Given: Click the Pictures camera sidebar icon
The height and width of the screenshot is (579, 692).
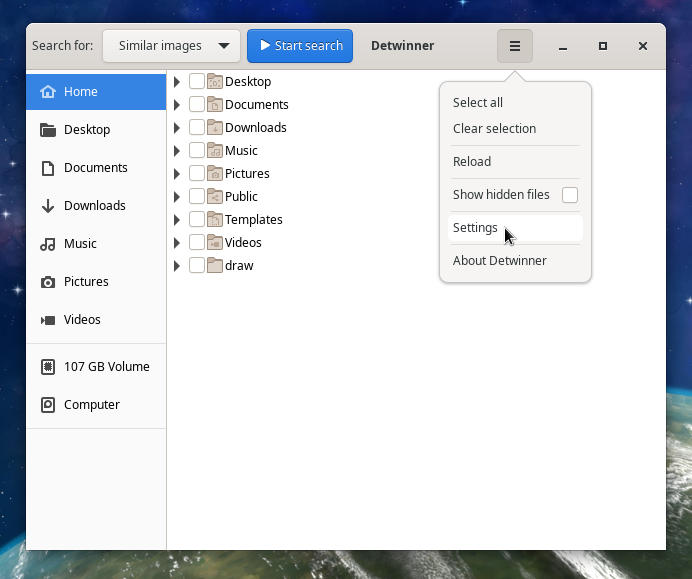Looking at the screenshot, I should pos(47,282).
